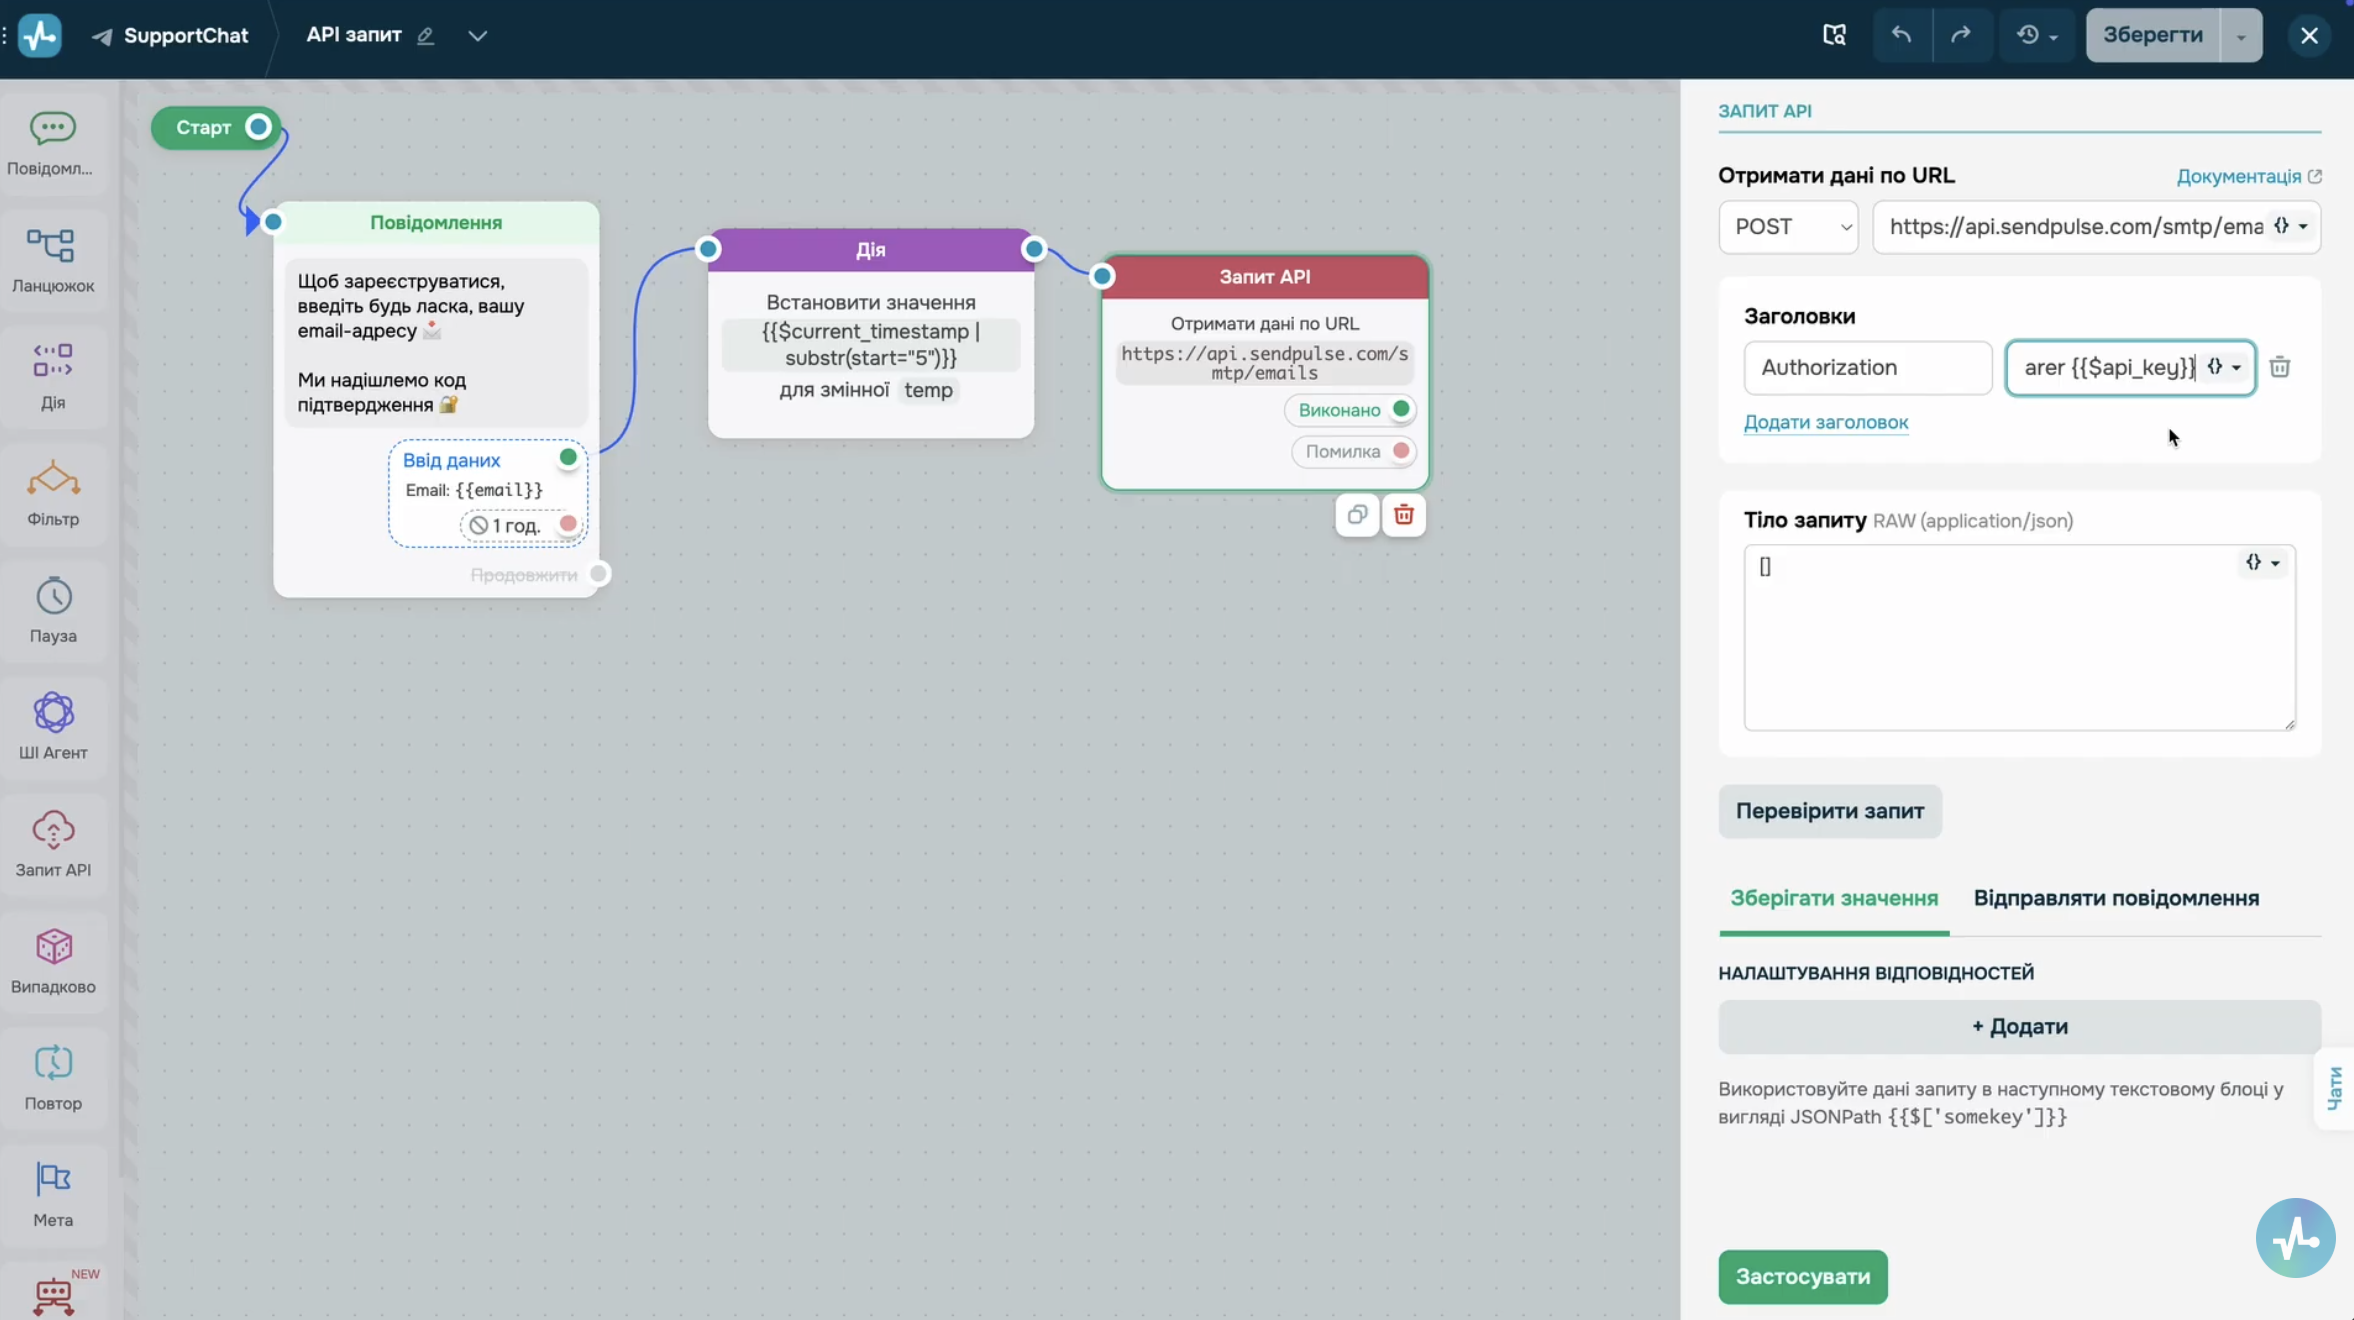Pick the Запит API sidebar block
Viewport: 2354px width, 1320px height.
53,846
